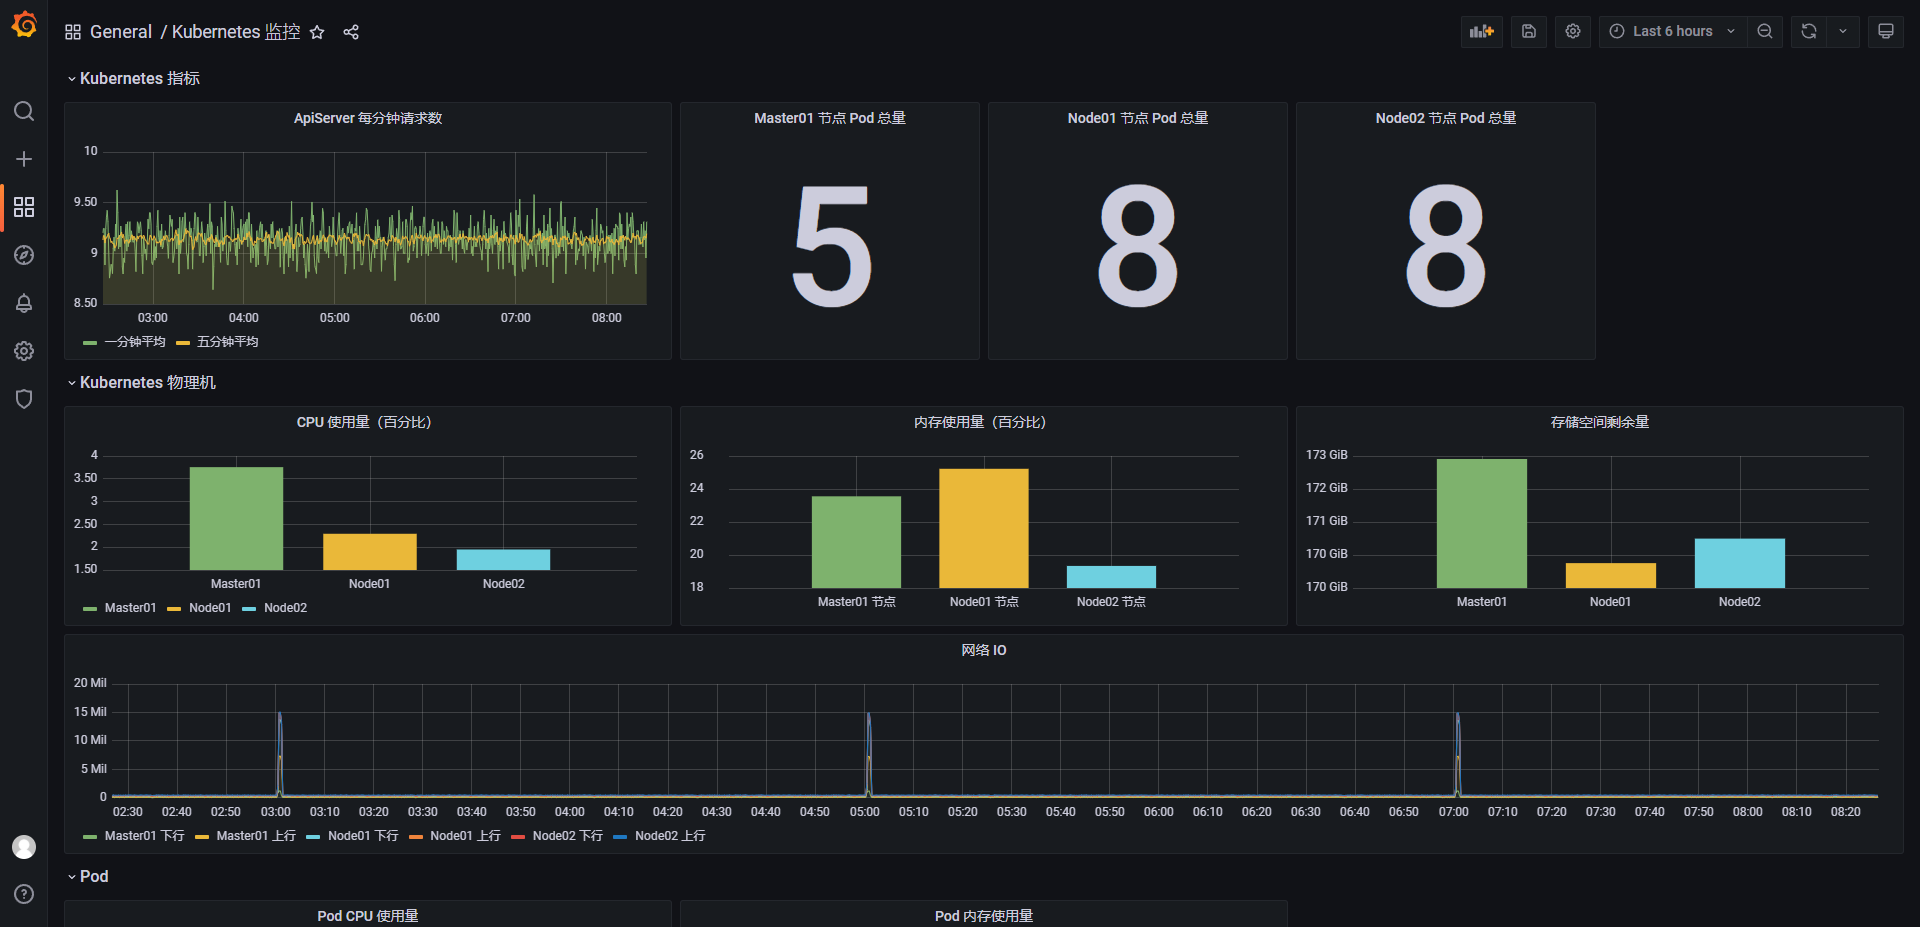Screen dimensions: 1920x927
Task: Open the Pod CPU 使用量 panel title
Action: 368,916
